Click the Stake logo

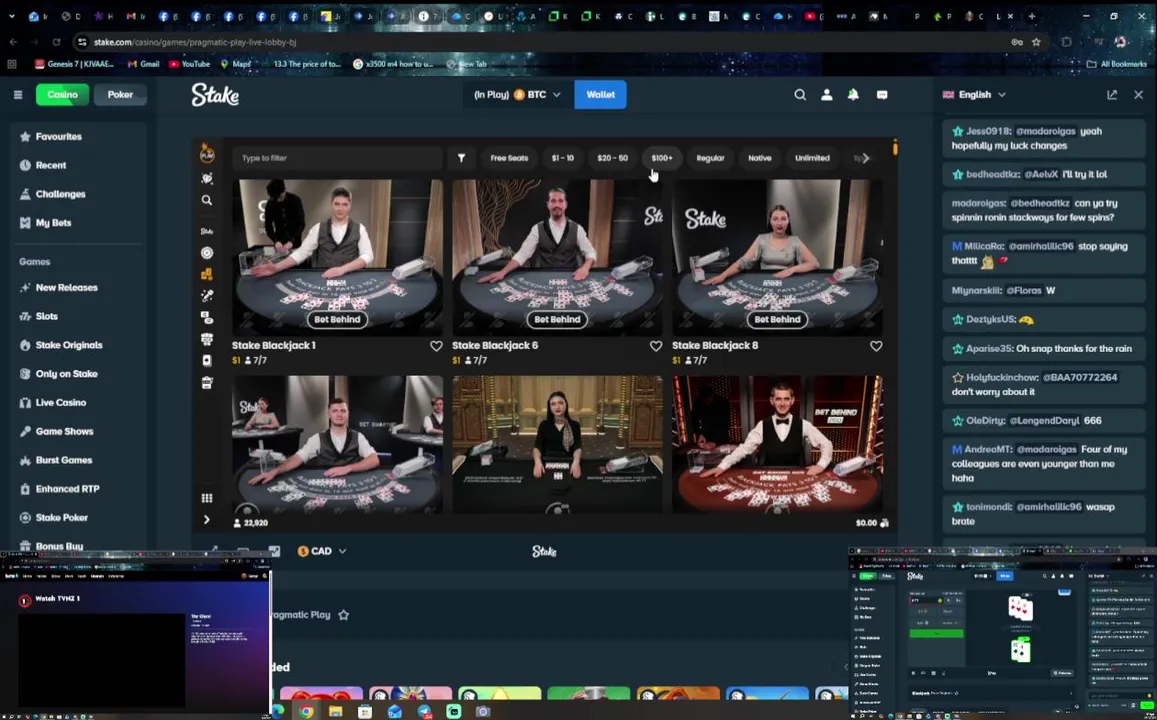215,94
